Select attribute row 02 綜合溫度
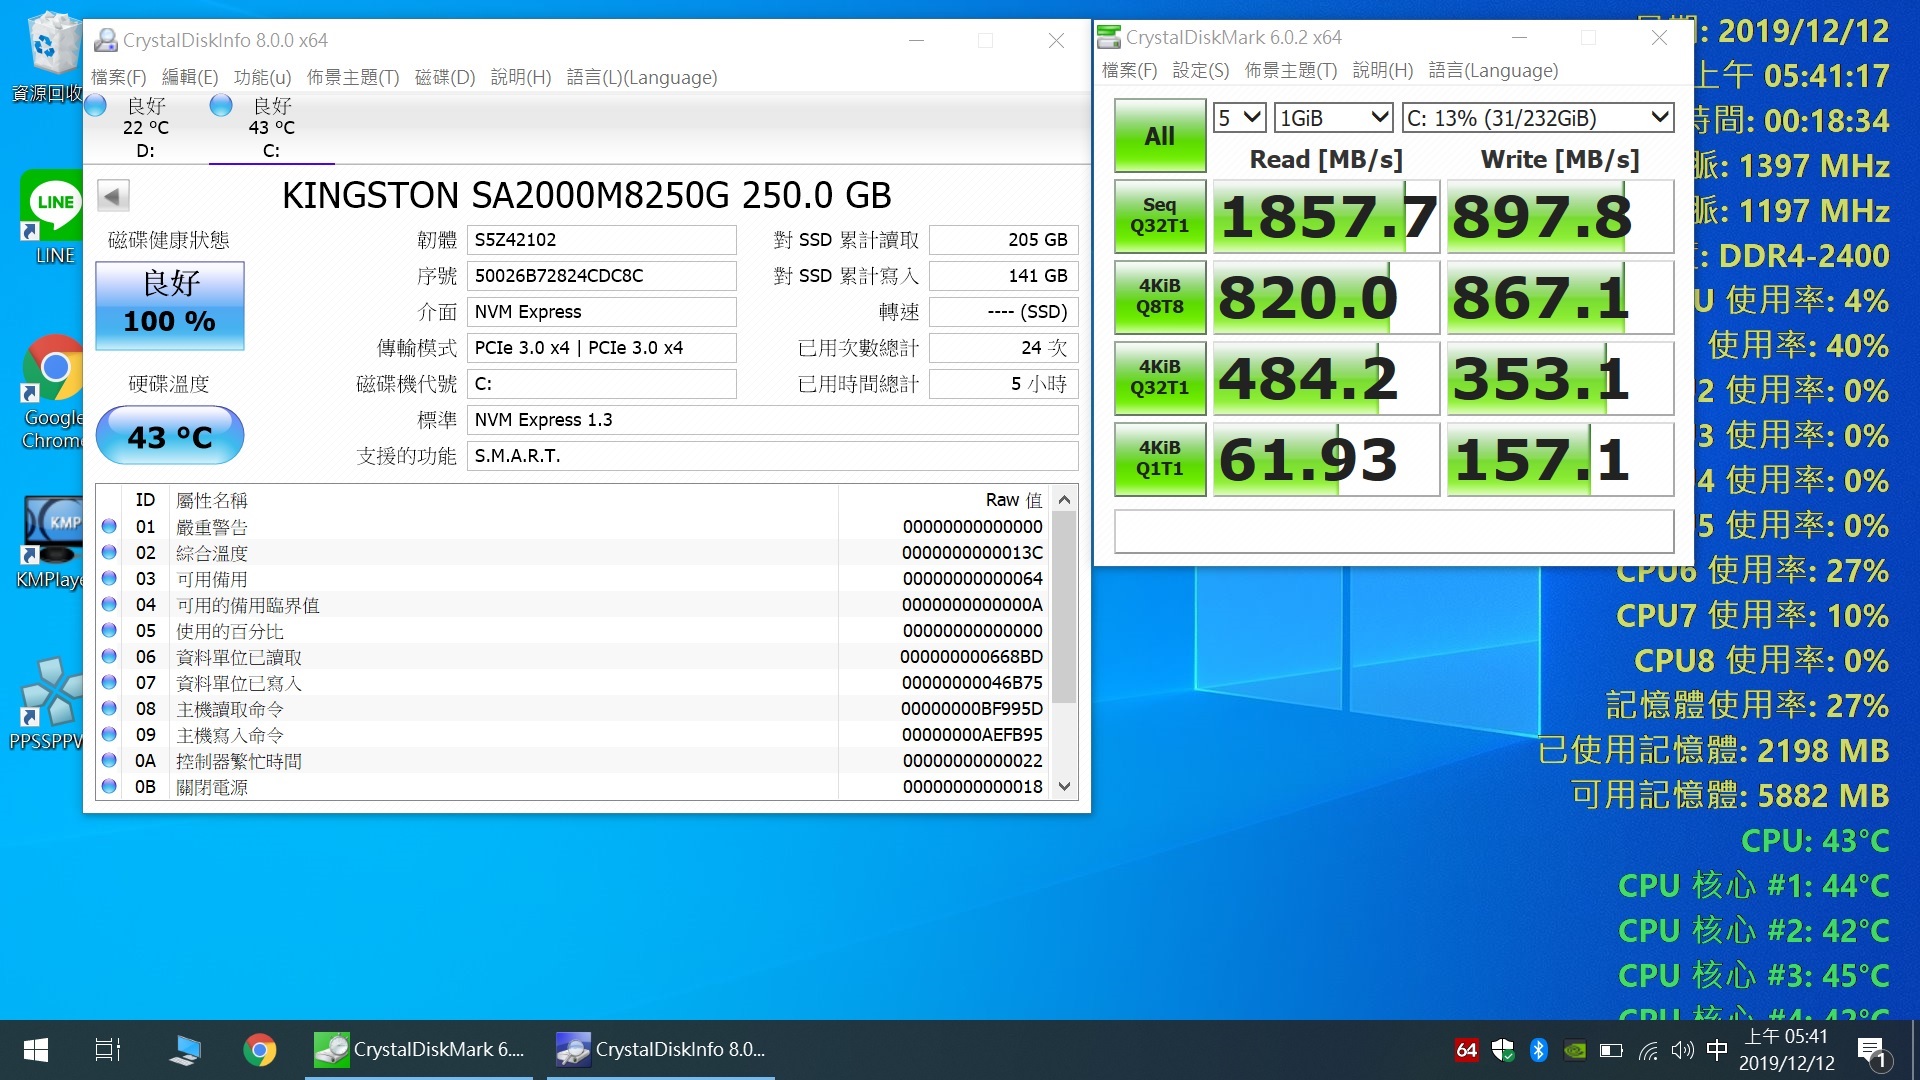 [x=574, y=553]
